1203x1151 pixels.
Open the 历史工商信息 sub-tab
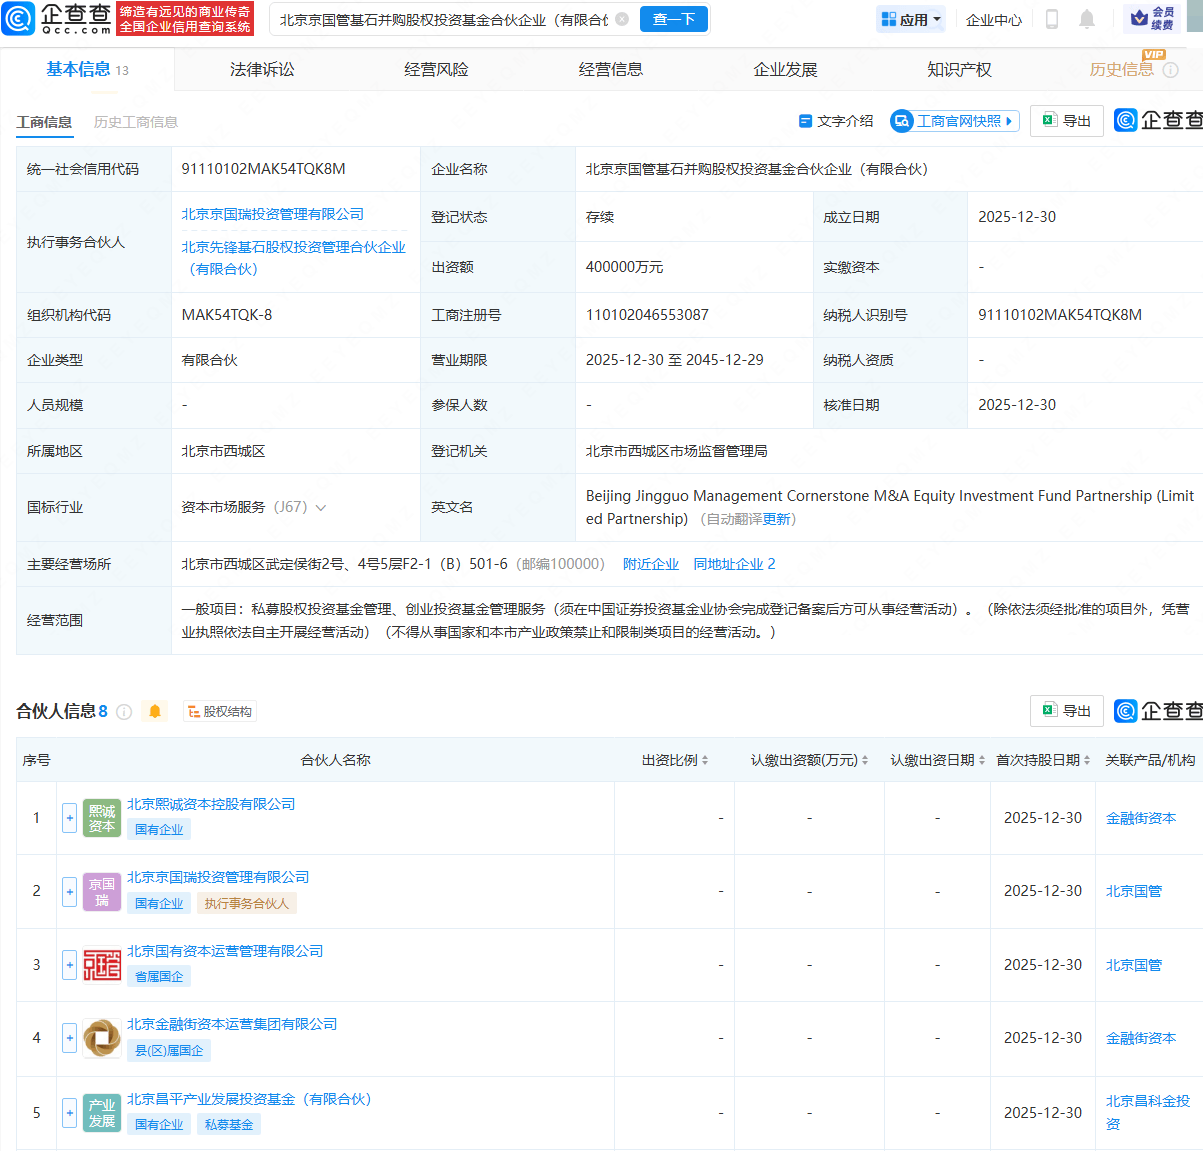click(136, 122)
